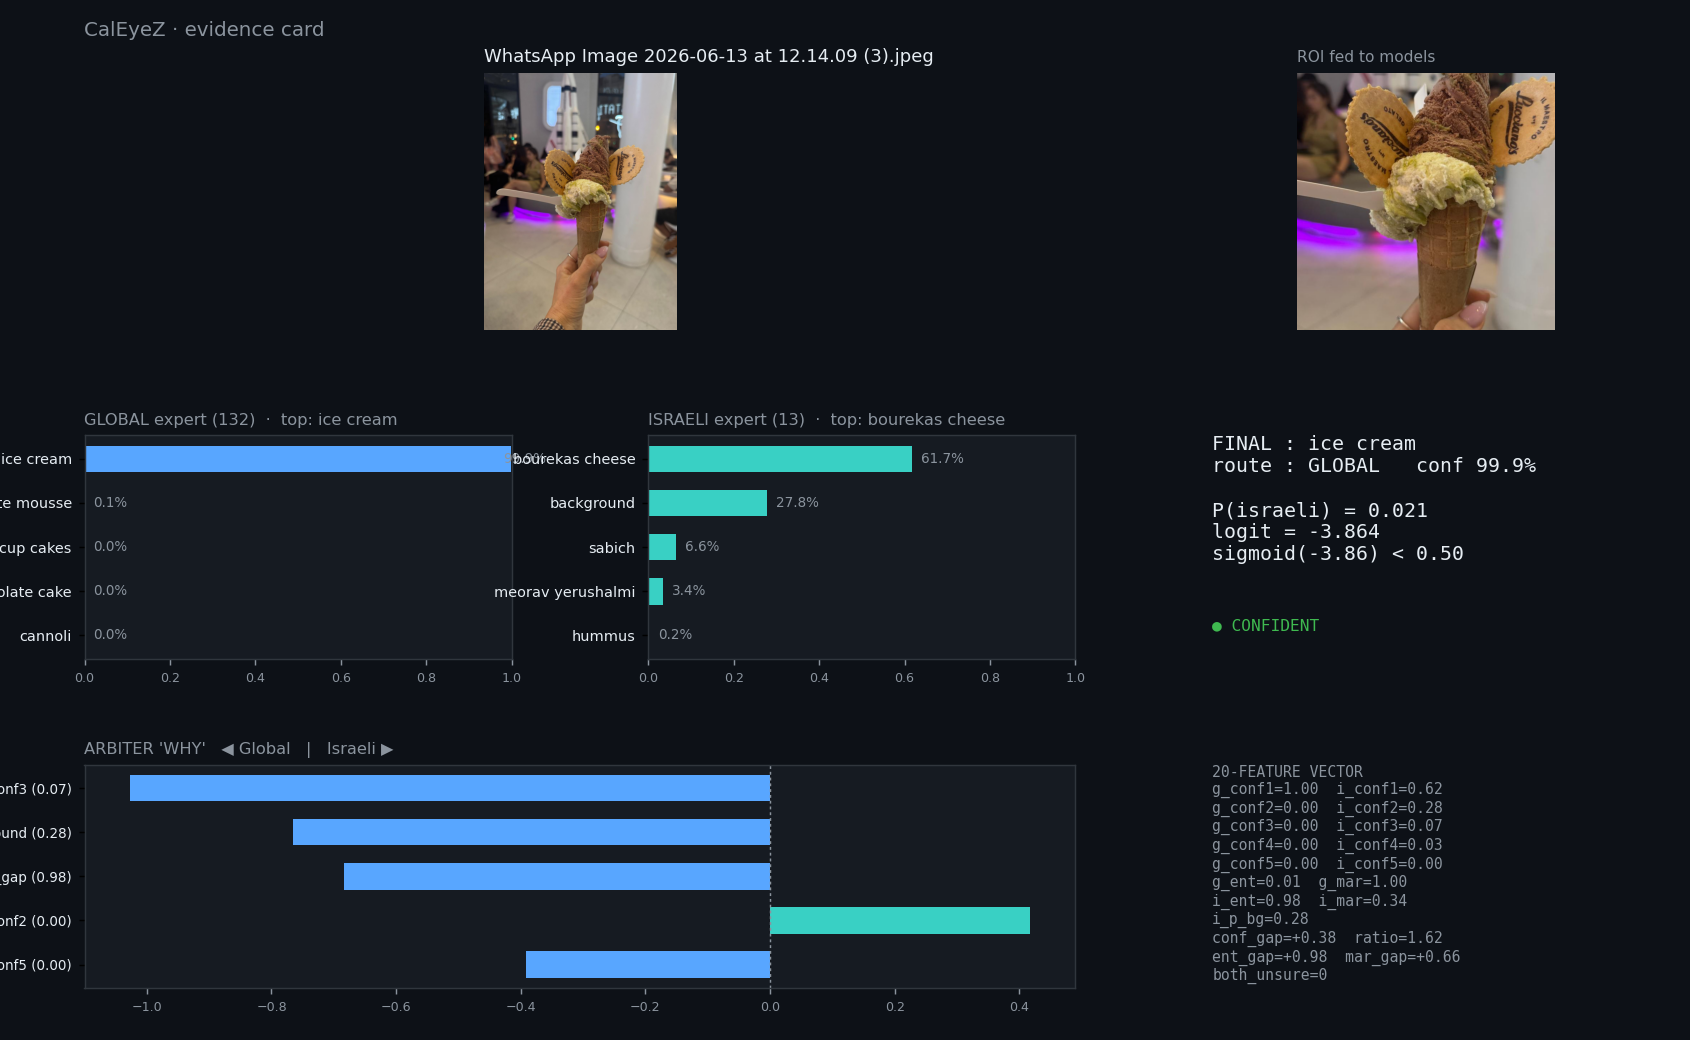Image resolution: width=1690 pixels, height=1040 pixels.
Task: Select the ice cream bar in Global expert
Action: (298, 459)
